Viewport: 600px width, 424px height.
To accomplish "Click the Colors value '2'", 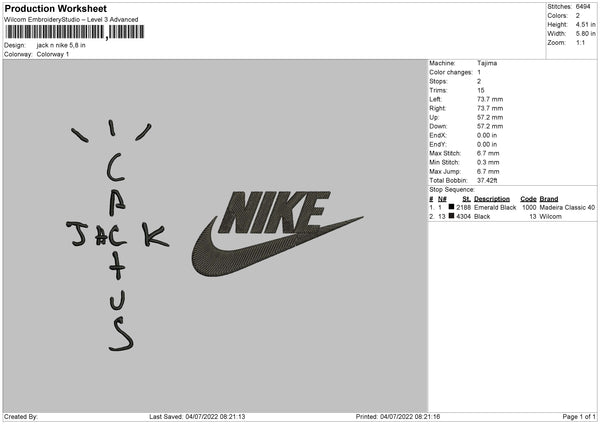I will point(578,16).
